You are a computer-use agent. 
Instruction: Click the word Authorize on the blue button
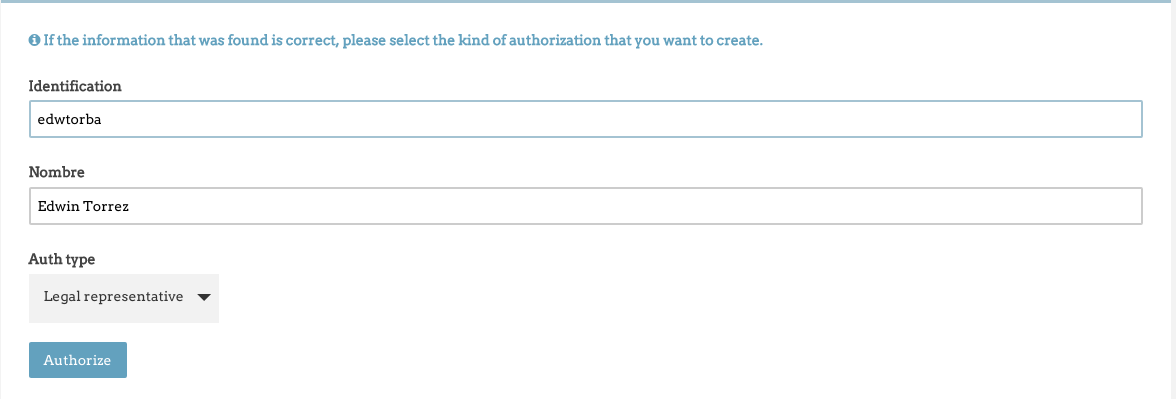coord(77,360)
